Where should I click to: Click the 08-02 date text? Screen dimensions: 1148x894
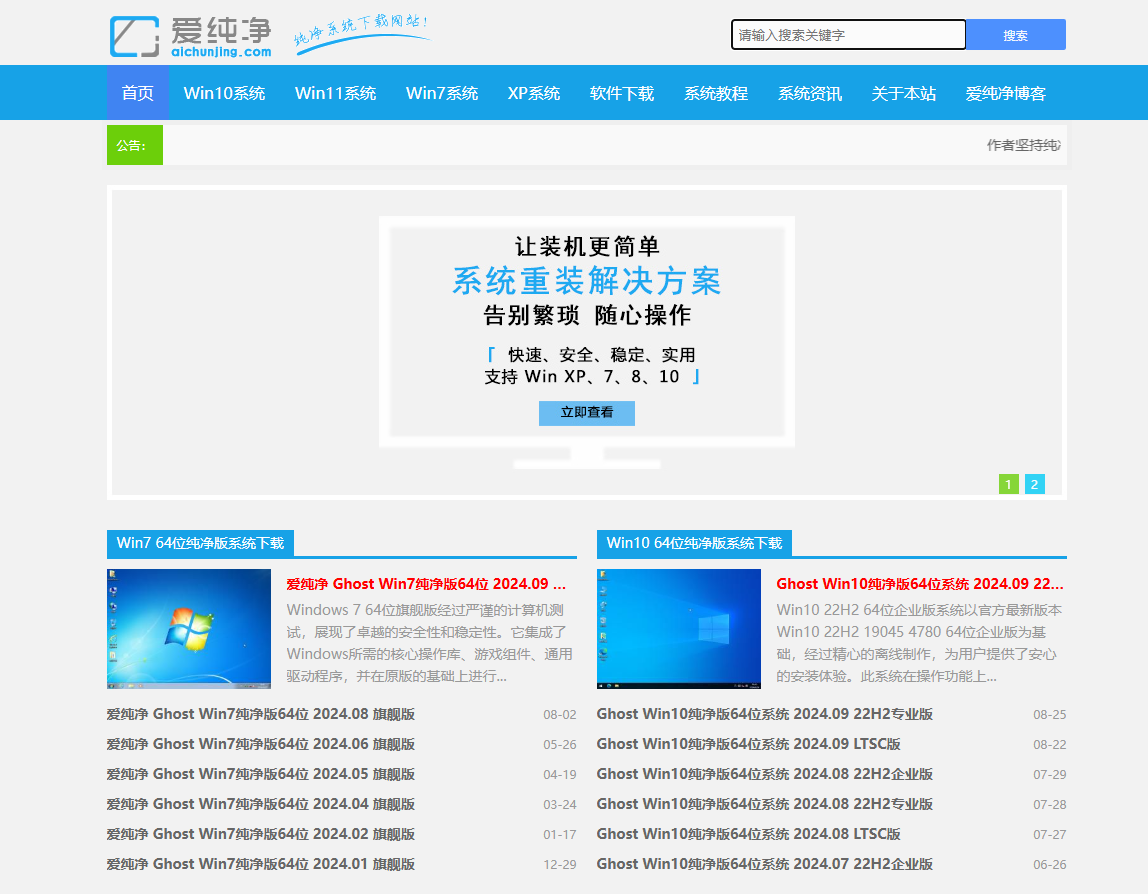tap(559, 715)
